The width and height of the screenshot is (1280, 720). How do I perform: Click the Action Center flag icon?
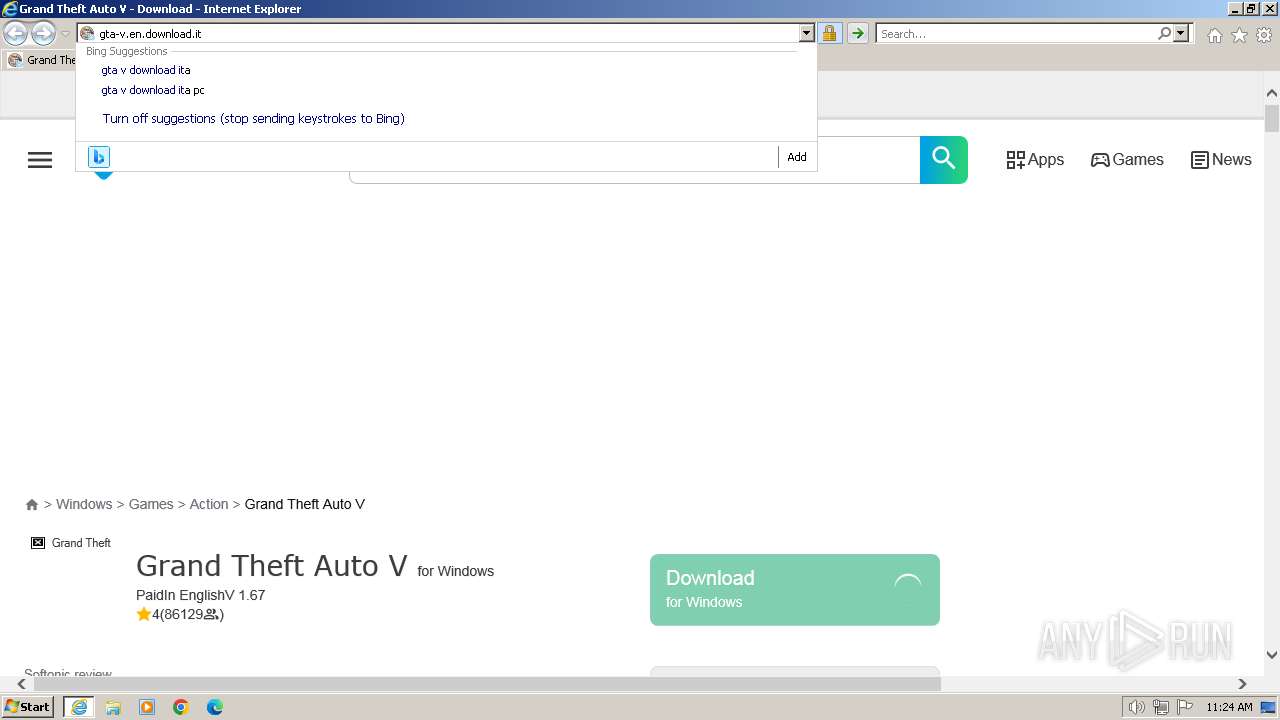(x=1185, y=708)
